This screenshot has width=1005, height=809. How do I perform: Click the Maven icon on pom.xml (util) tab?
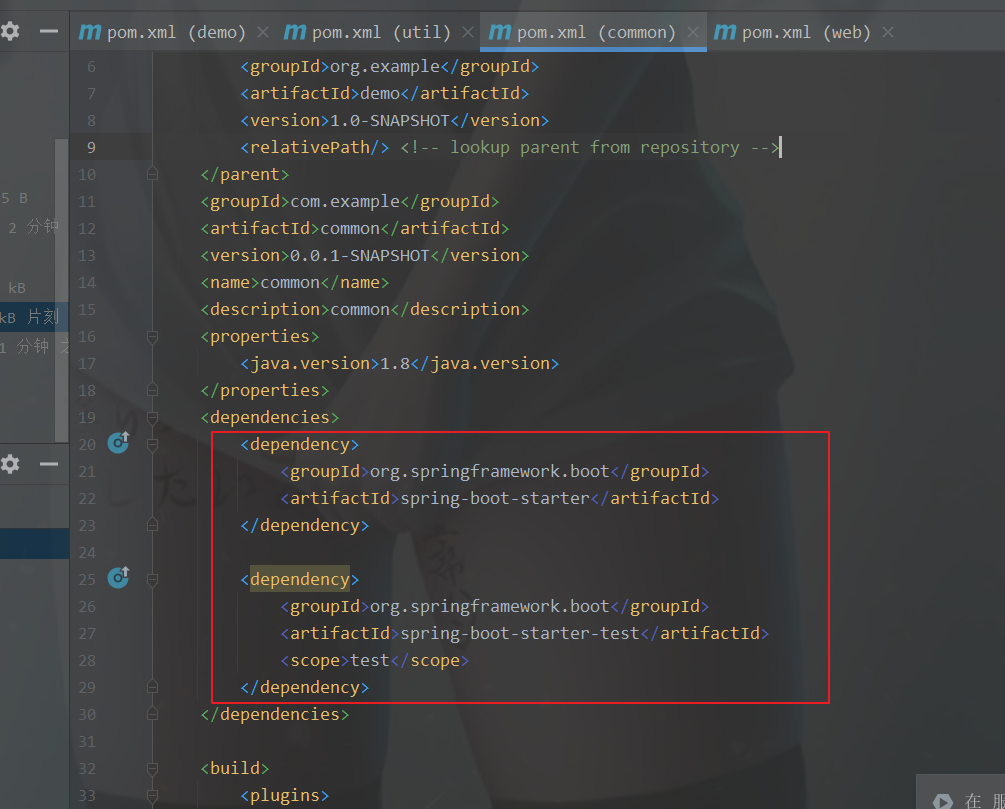coord(294,31)
